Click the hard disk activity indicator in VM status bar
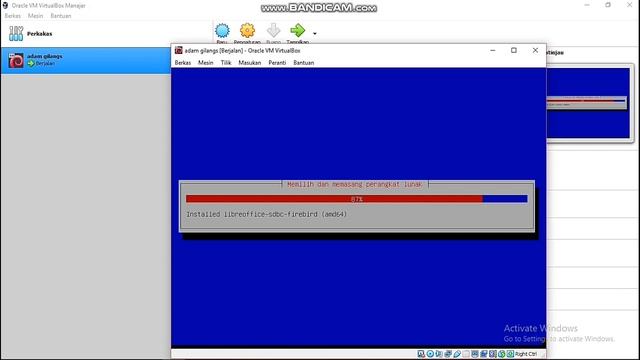Viewport: 640px width, 360px height. click(x=421, y=354)
